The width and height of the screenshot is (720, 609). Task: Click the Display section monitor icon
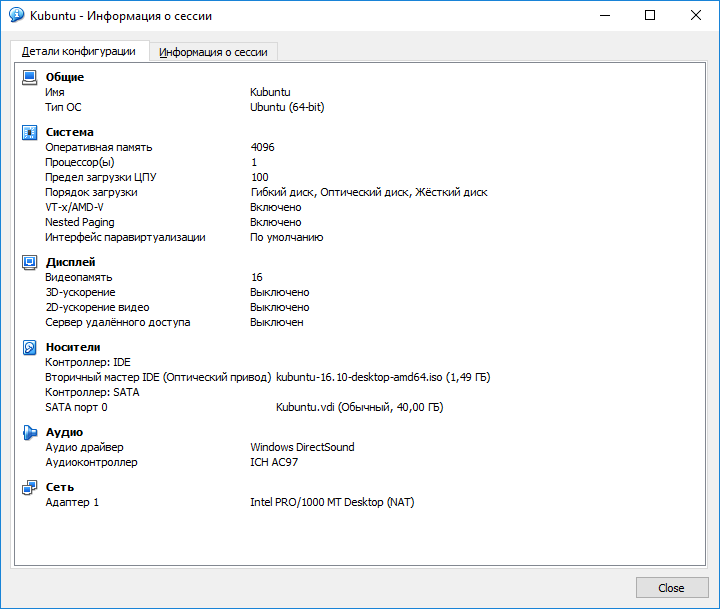tap(29, 263)
